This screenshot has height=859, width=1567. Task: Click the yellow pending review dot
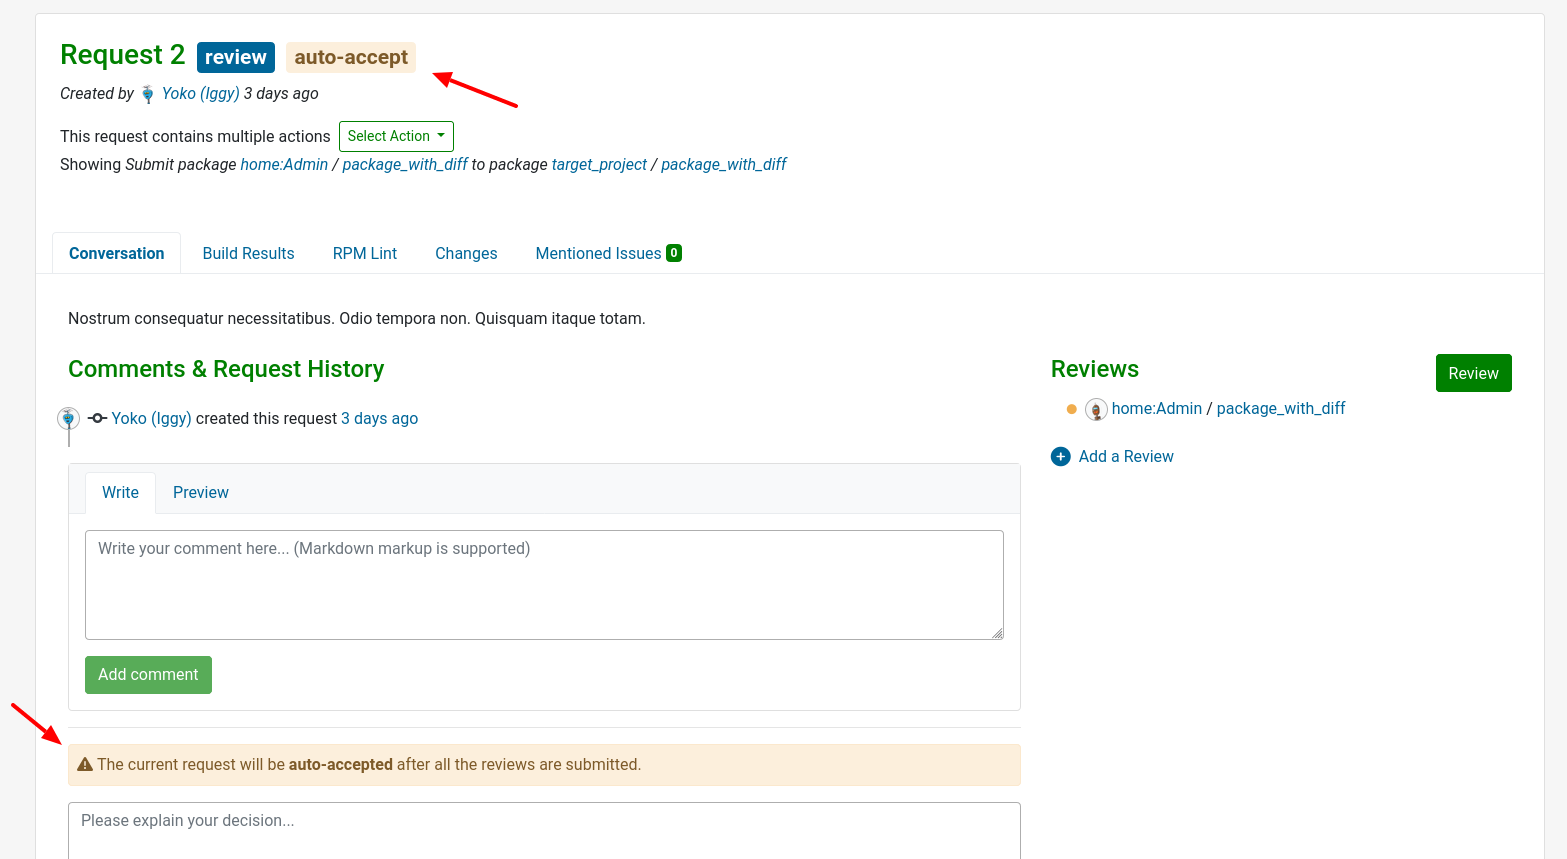[1069, 409]
